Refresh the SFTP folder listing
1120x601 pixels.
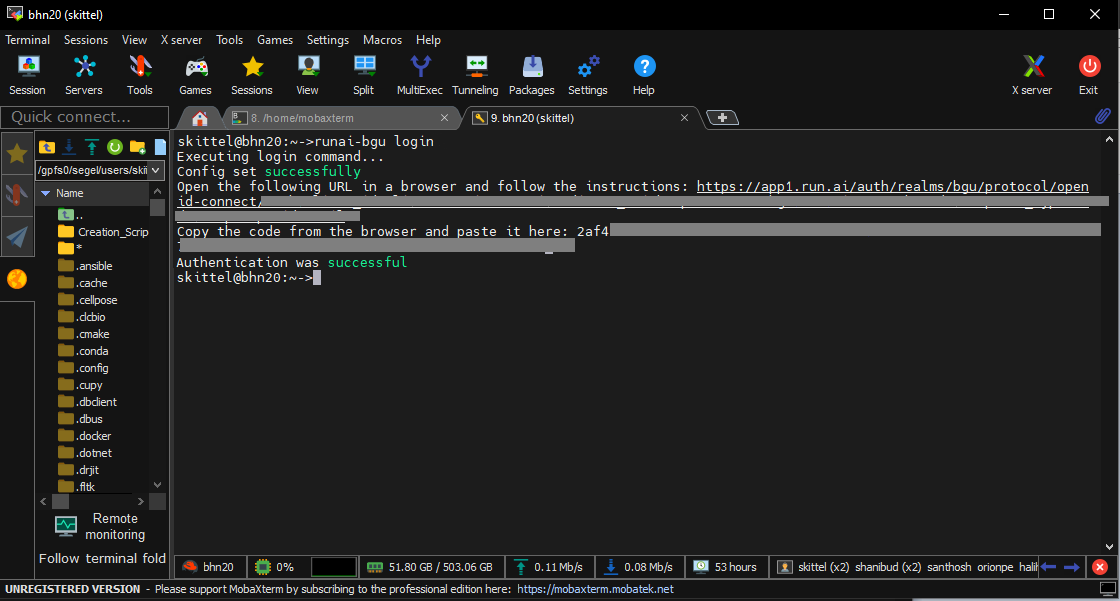(114, 147)
